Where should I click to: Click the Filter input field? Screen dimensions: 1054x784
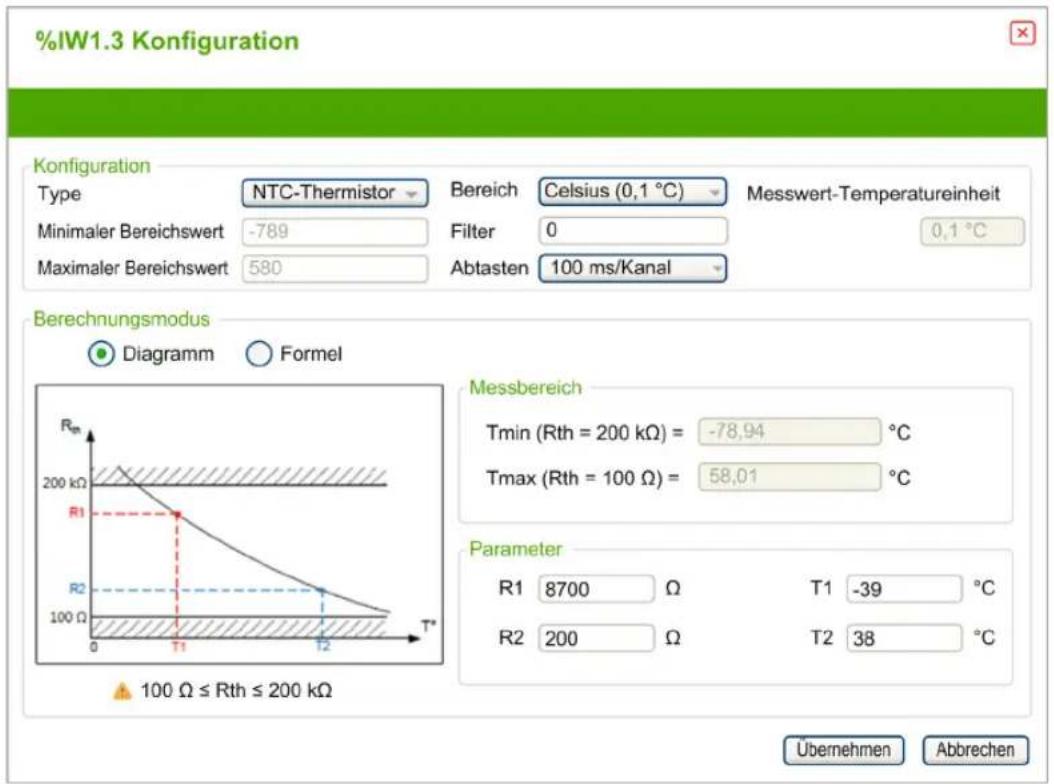coord(633,231)
